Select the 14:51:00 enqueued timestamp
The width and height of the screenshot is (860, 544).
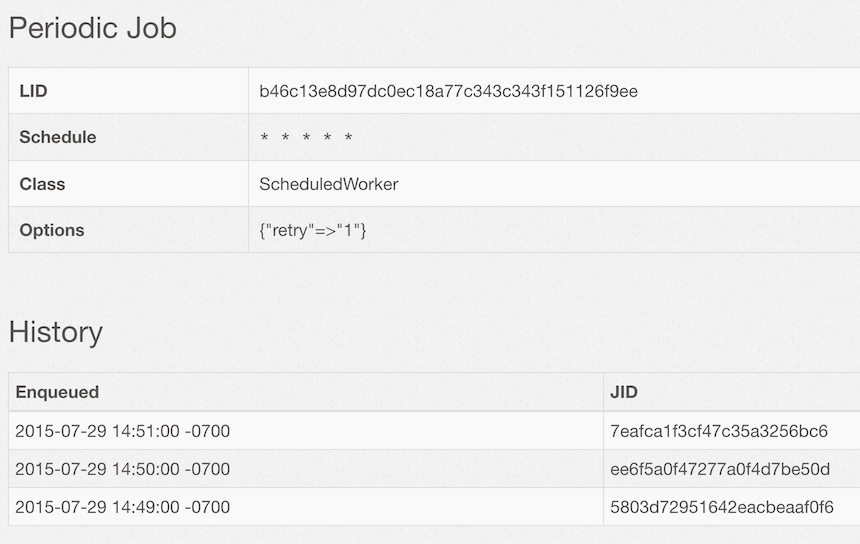[x=122, y=431]
